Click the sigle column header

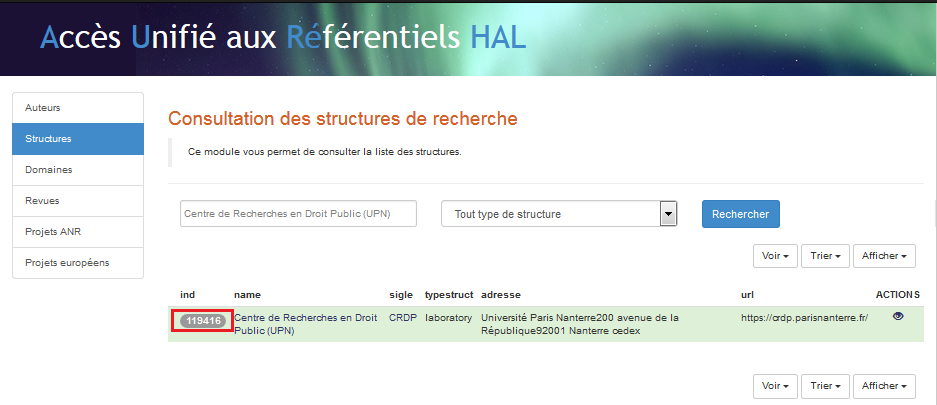[x=401, y=294]
